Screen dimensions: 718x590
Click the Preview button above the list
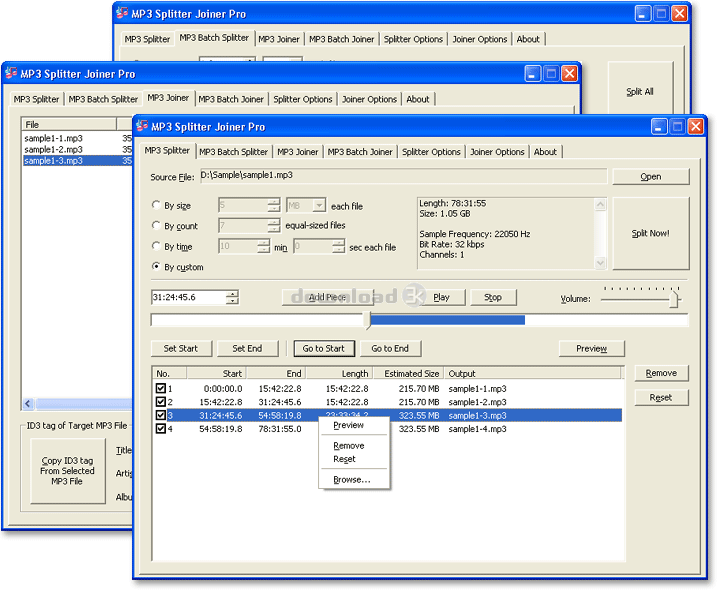tap(591, 349)
